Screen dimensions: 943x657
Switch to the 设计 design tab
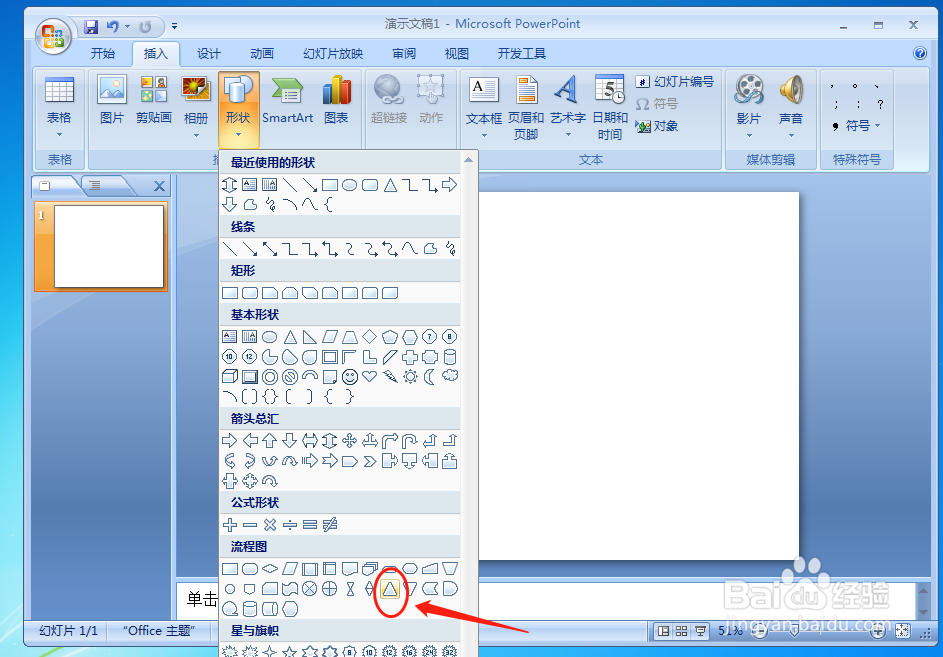pyautogui.click(x=209, y=54)
